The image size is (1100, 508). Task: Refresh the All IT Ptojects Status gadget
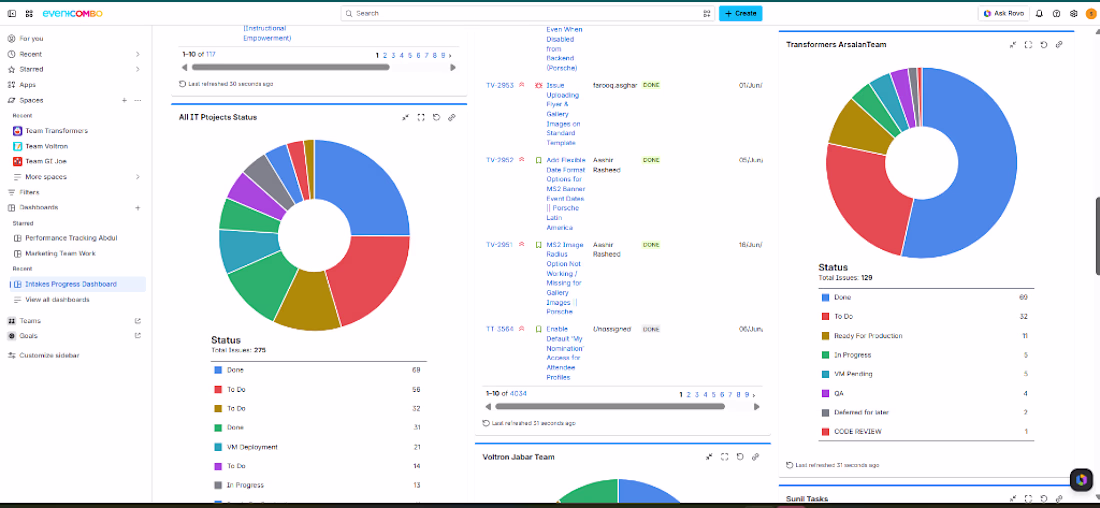[x=436, y=117]
